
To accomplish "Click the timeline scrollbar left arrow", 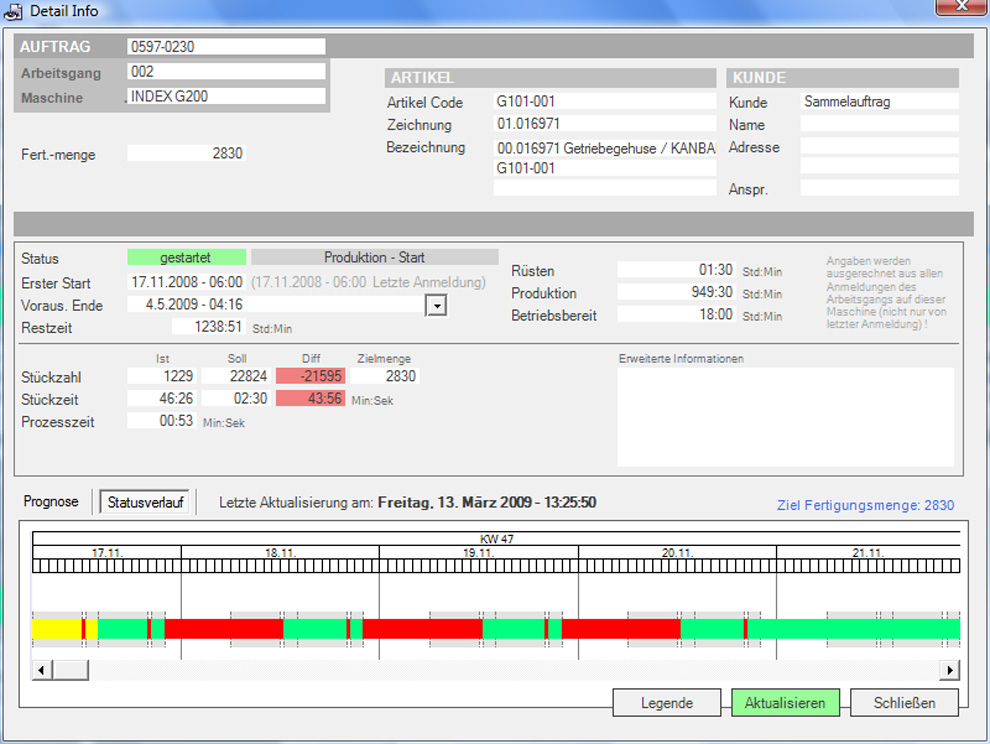I will (42, 669).
